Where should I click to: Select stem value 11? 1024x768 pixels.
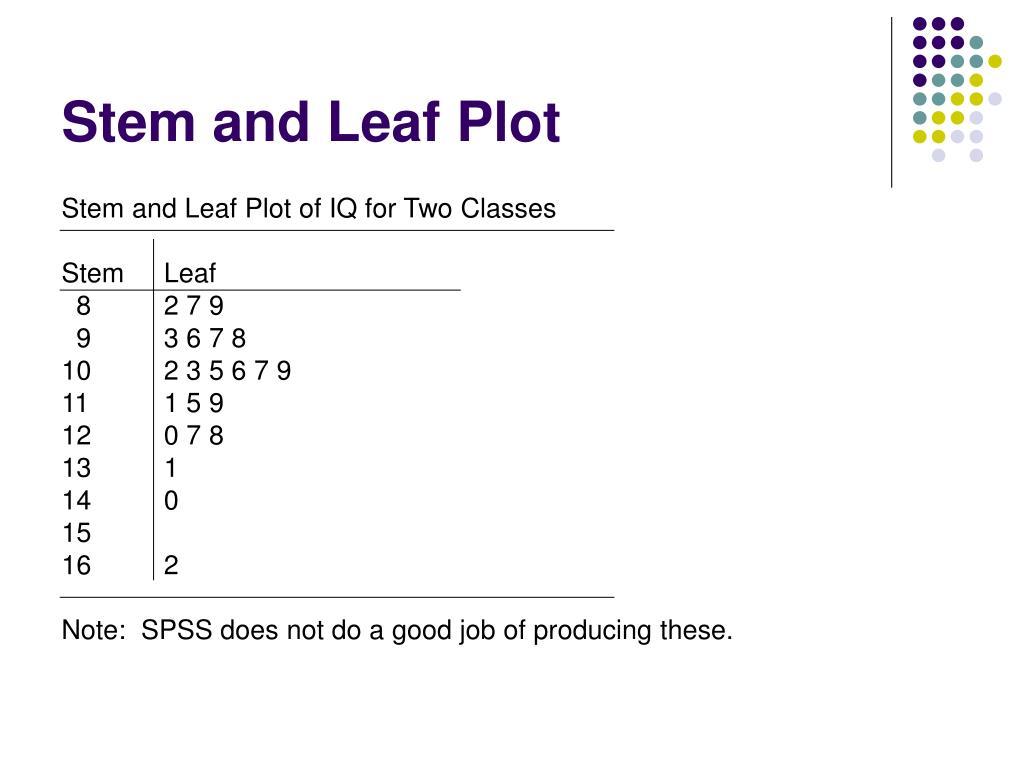[74, 403]
